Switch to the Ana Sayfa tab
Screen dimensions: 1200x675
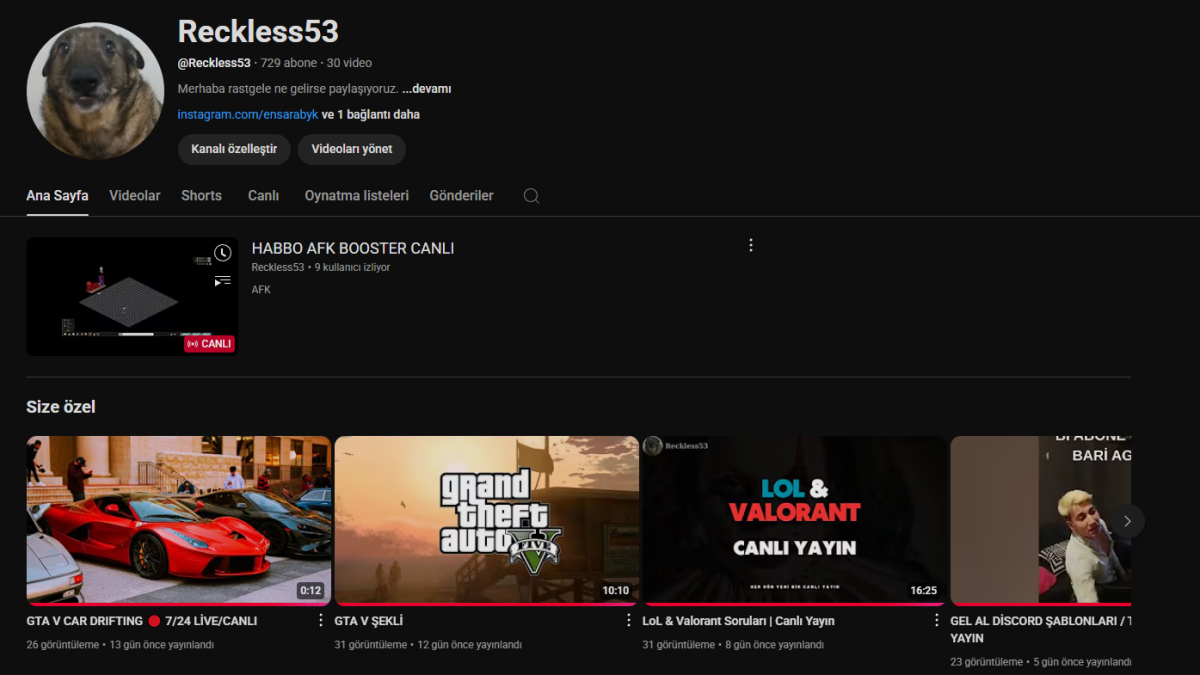pyautogui.click(x=57, y=196)
